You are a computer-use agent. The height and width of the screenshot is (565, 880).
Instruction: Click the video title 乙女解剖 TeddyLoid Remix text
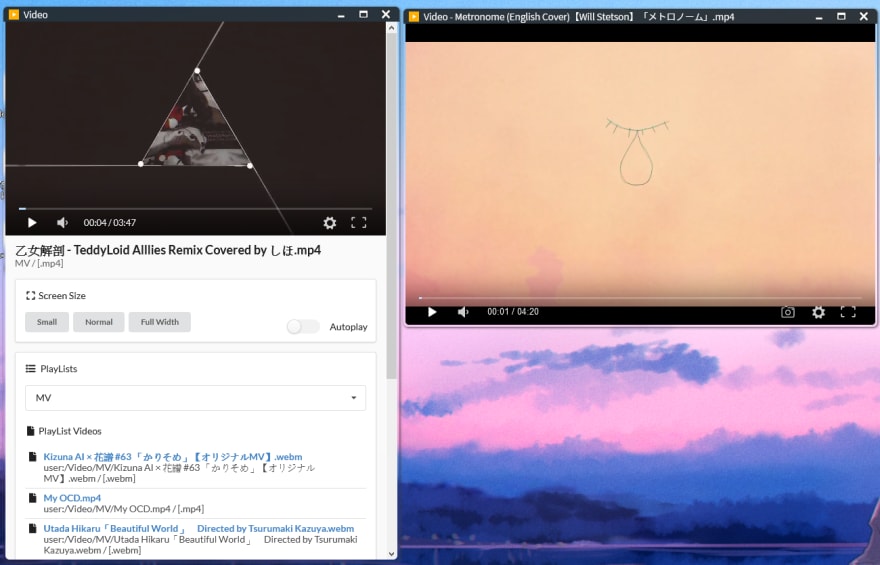pyautogui.click(x=168, y=250)
